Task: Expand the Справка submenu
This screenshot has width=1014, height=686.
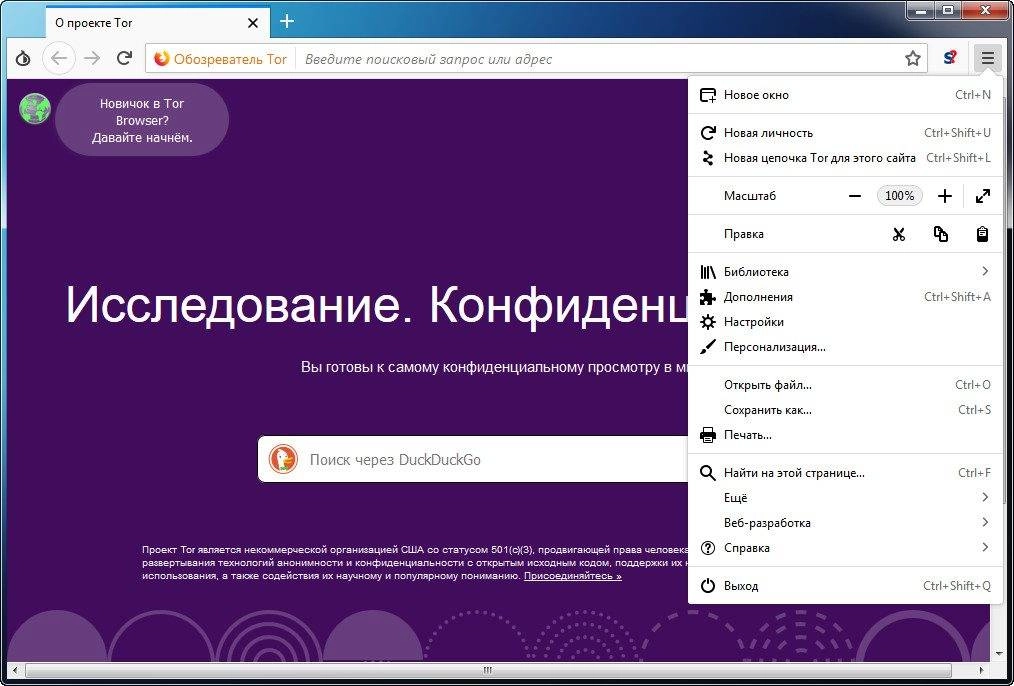Action: pos(845,548)
